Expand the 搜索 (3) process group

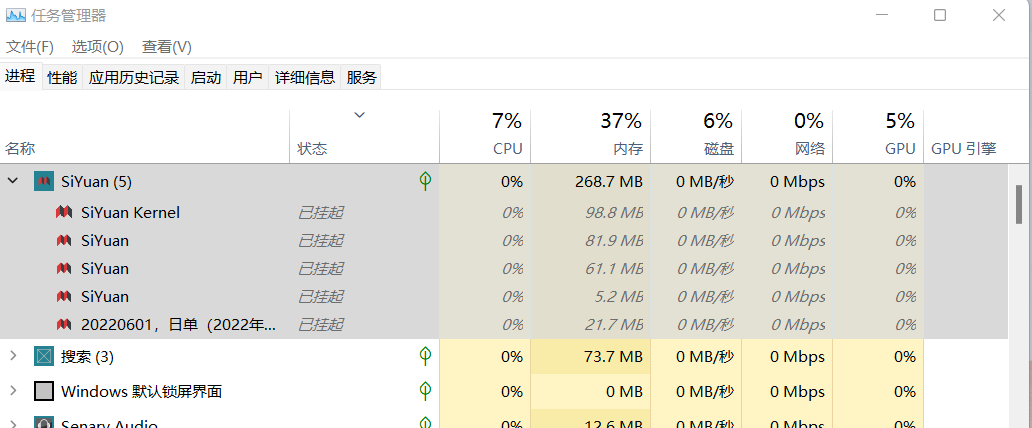(13, 357)
